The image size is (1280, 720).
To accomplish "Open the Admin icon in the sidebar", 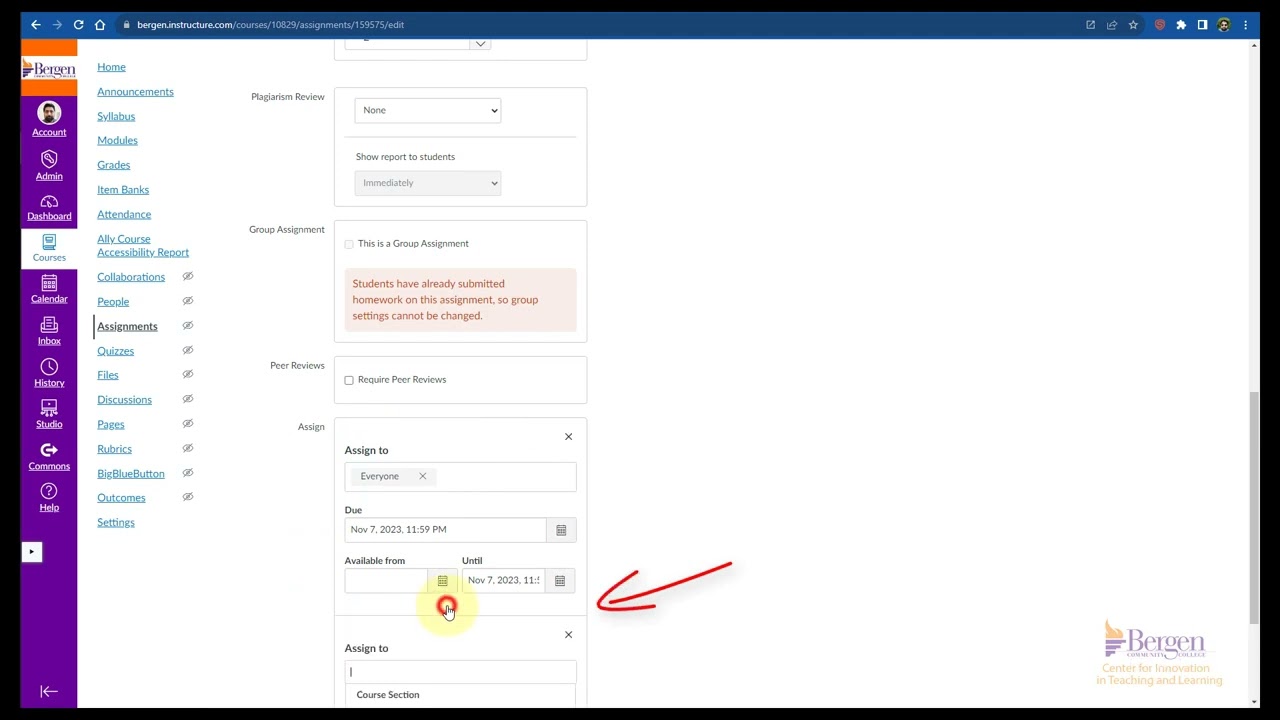I will tap(49, 165).
